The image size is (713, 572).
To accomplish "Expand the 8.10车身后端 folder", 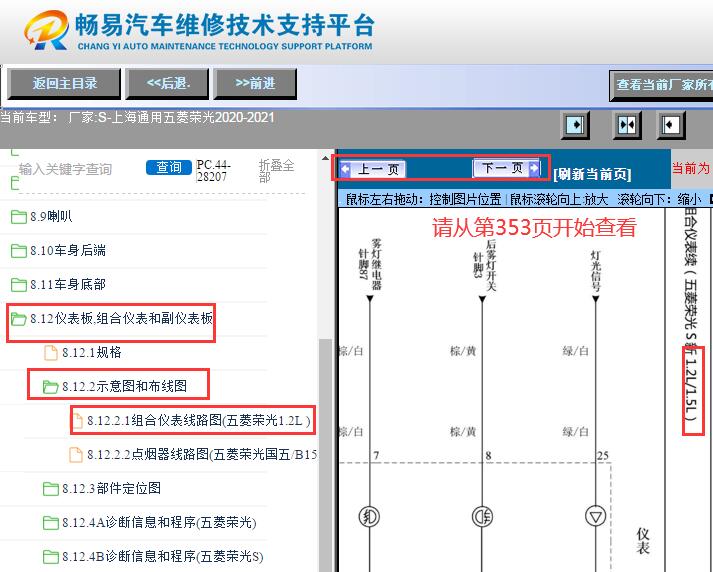I will 68,251.
